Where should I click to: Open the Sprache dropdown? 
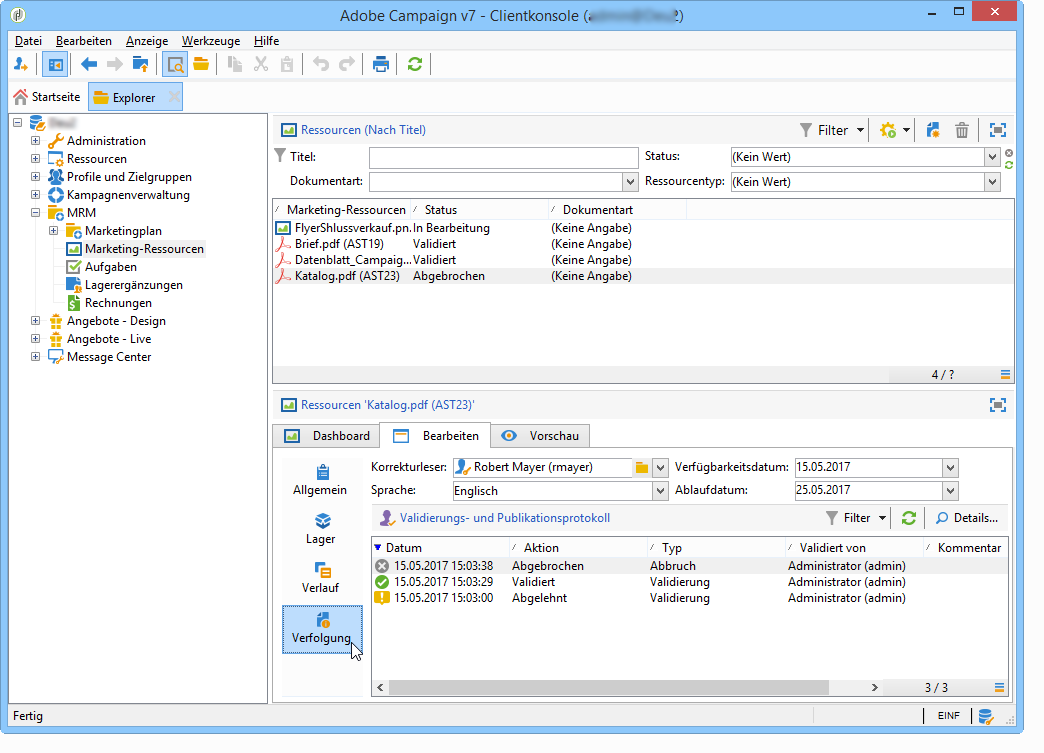coord(659,491)
